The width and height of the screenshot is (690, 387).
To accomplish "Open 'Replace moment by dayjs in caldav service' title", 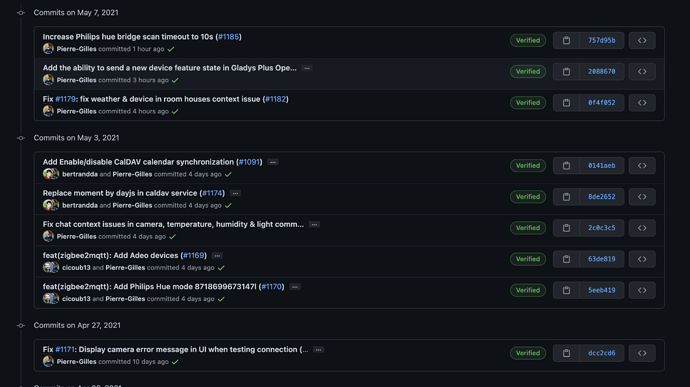I will (x=120, y=194).
